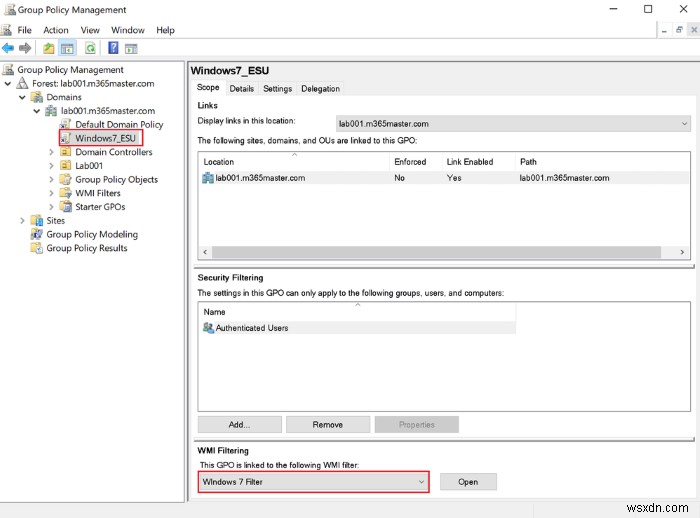
Task: Expand the Sites node
Action: pyautogui.click(x=22, y=221)
